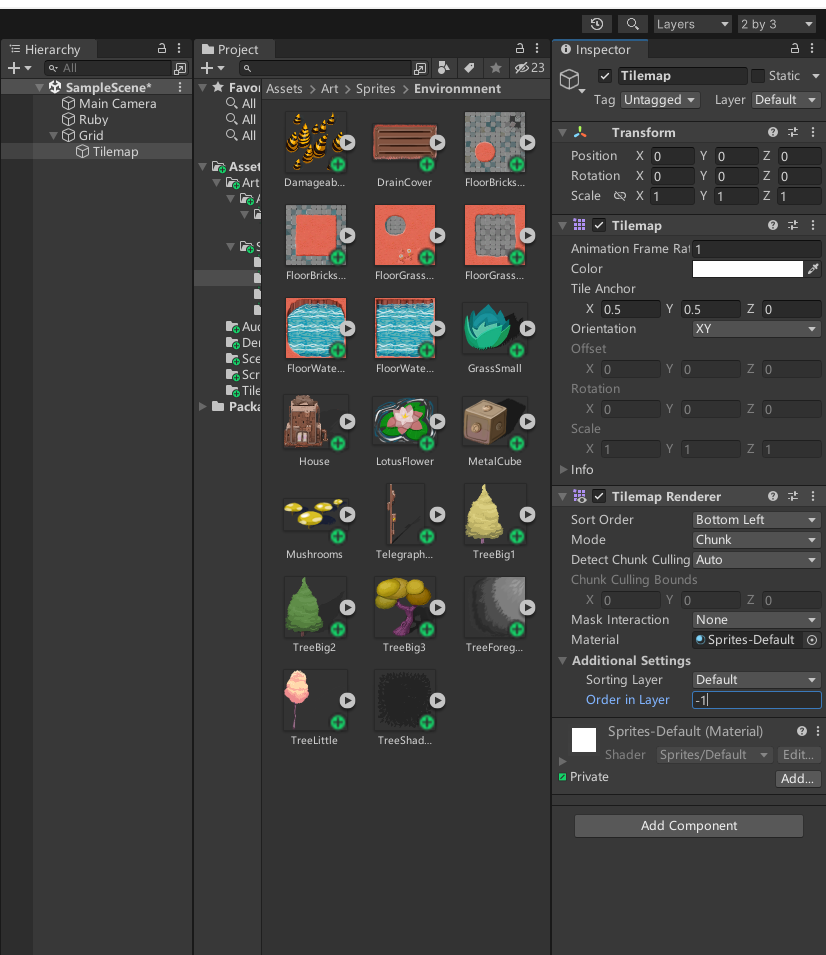
Task: Click the Add Component button
Action: tap(688, 825)
